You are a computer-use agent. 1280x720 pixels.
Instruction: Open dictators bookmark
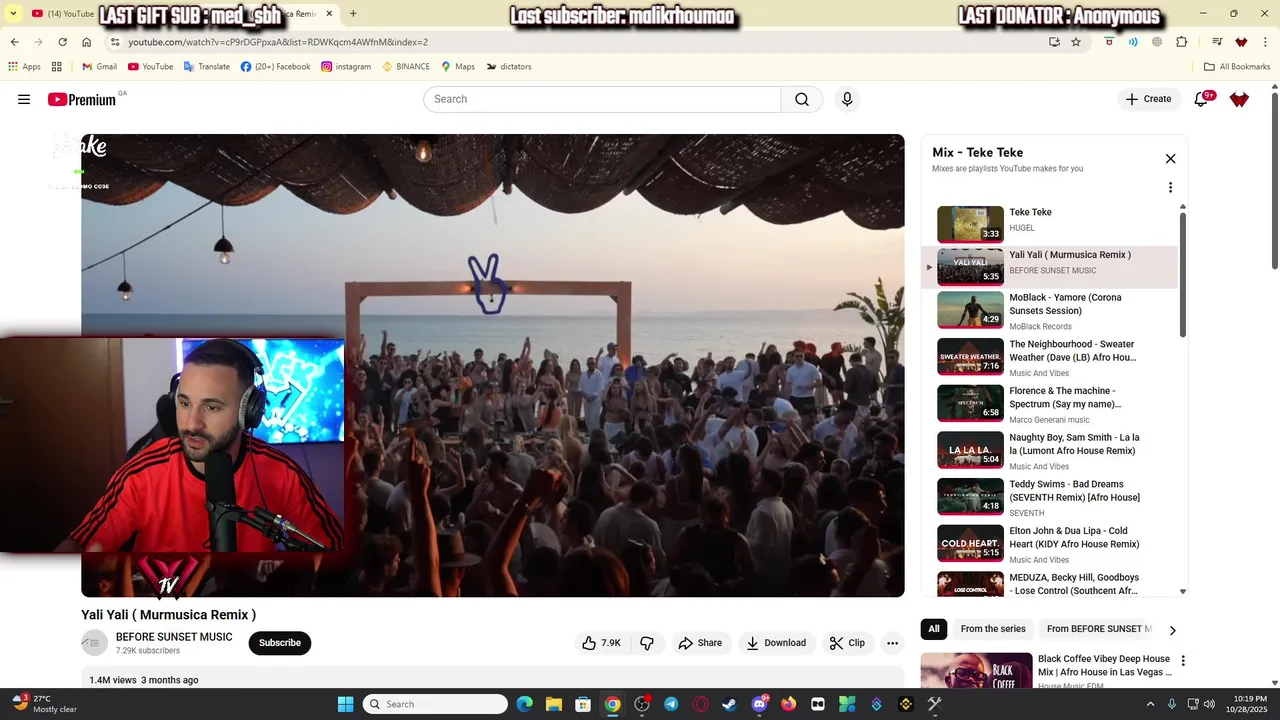tap(508, 67)
